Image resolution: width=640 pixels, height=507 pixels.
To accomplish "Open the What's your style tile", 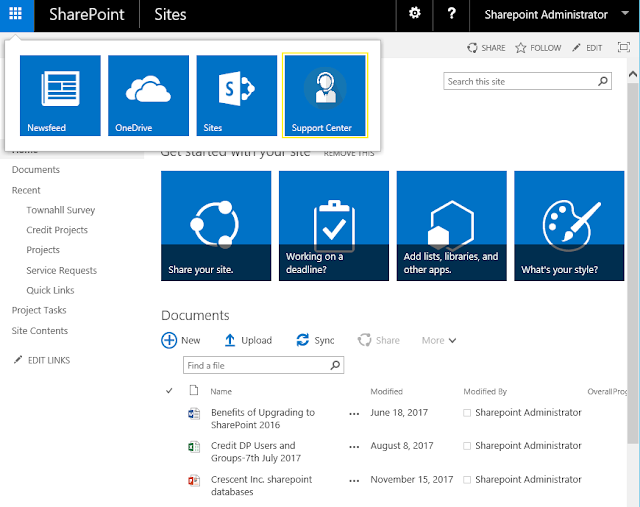I will point(569,226).
